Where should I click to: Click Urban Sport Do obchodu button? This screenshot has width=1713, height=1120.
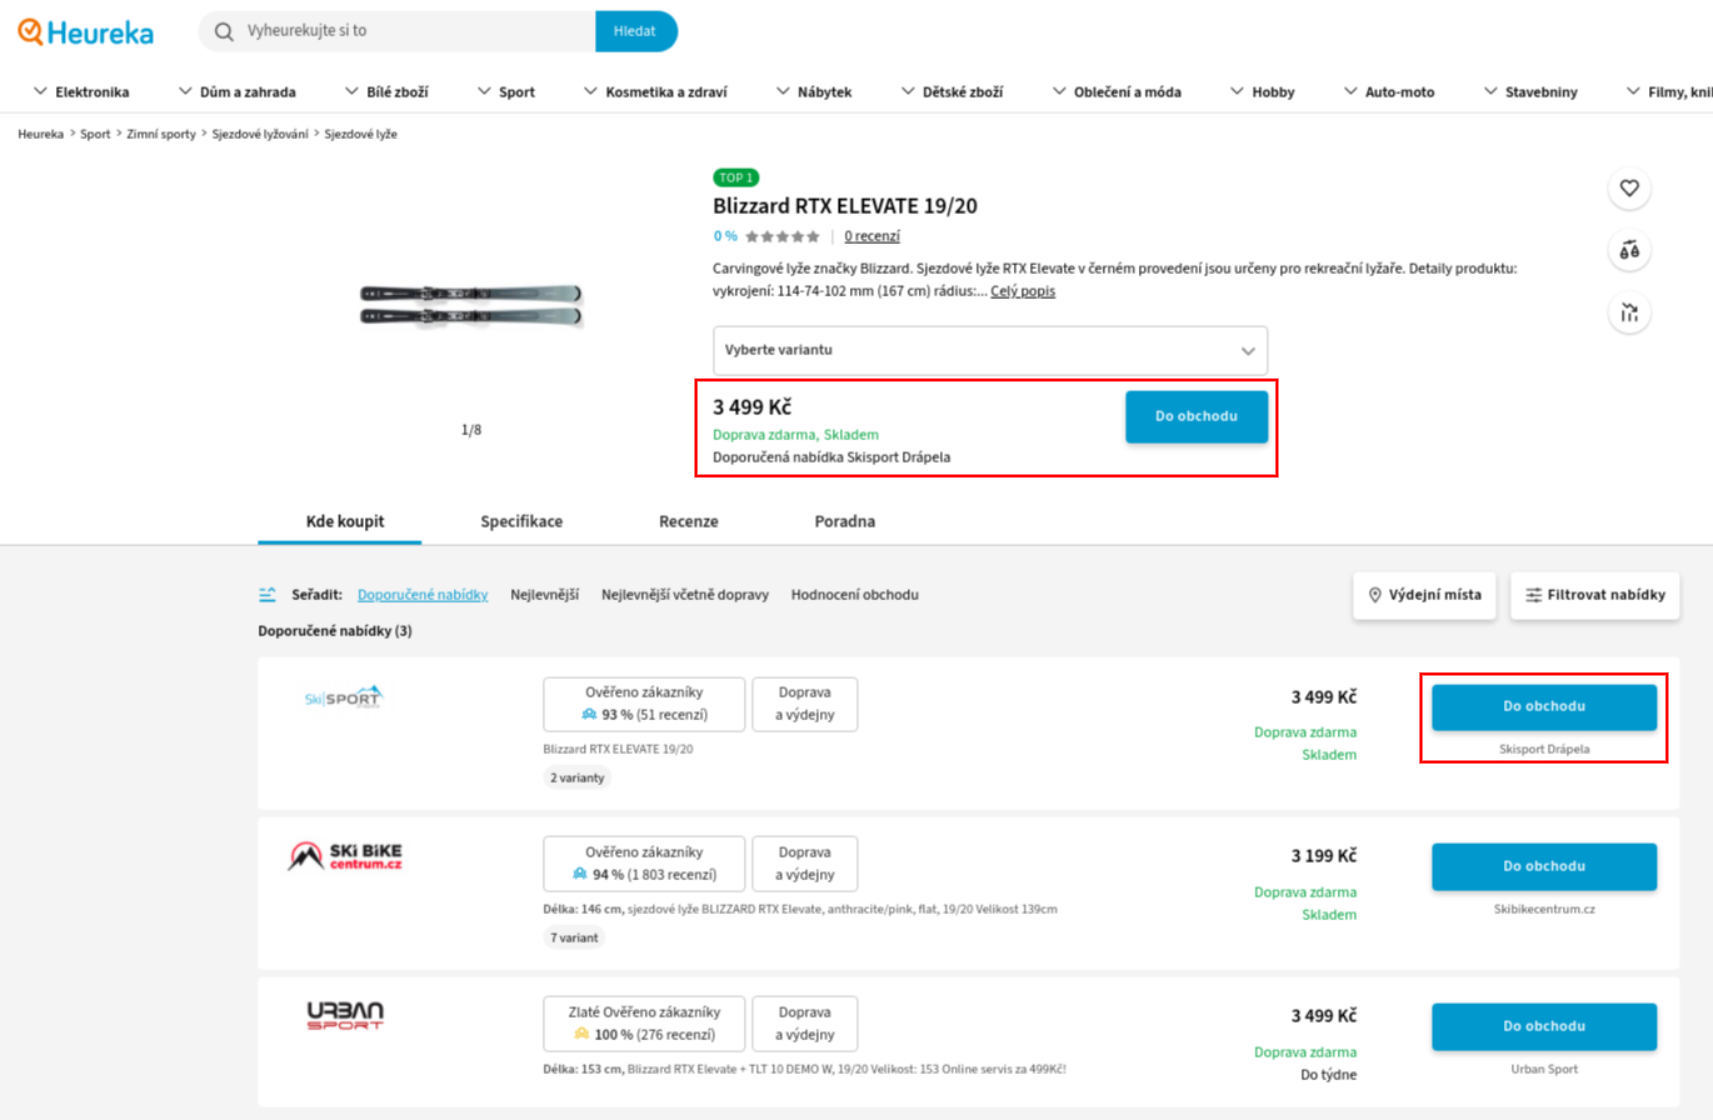1544,1026
